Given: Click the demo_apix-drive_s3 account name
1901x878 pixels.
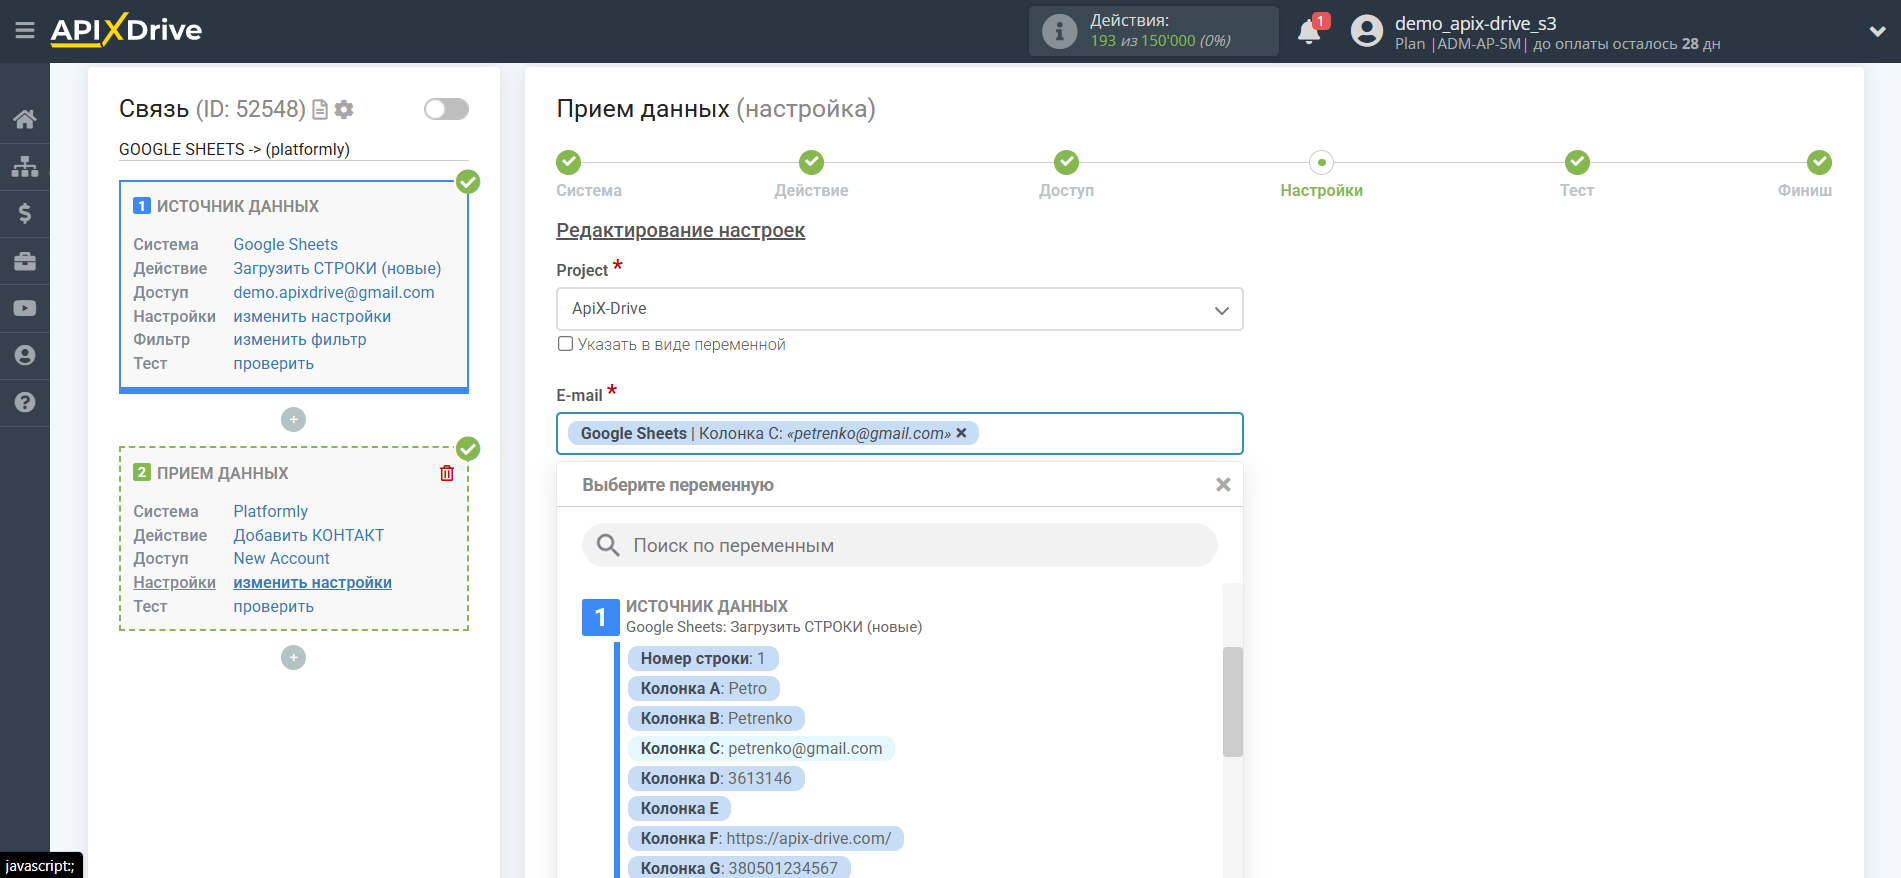Looking at the screenshot, I should click(x=1475, y=23).
